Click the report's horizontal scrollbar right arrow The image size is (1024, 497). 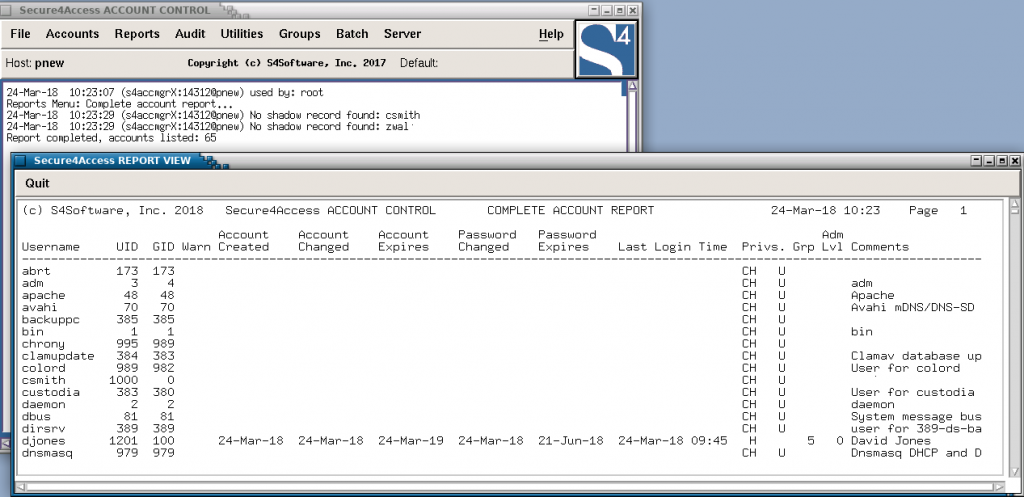[999, 487]
